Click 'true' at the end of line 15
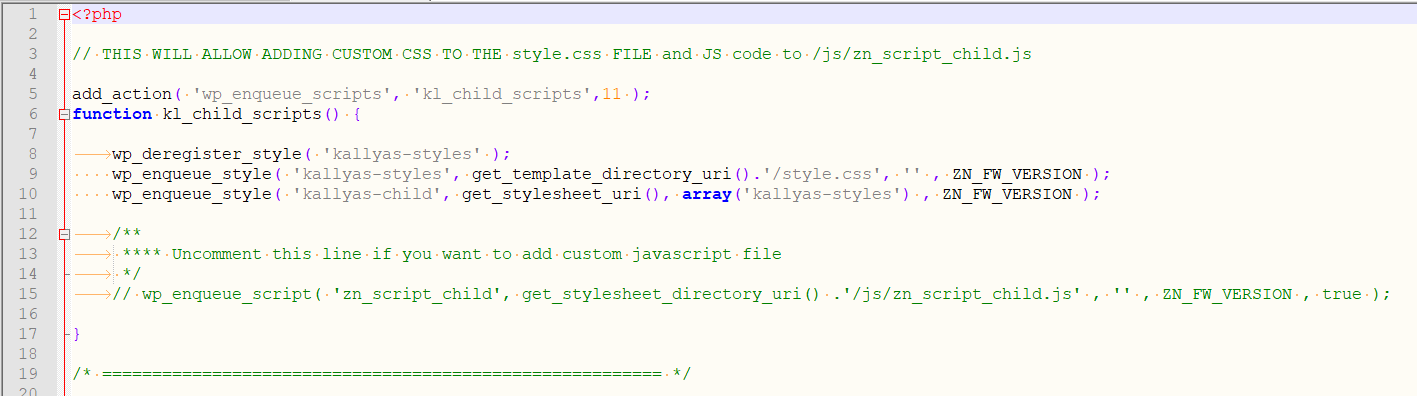 (1342, 294)
